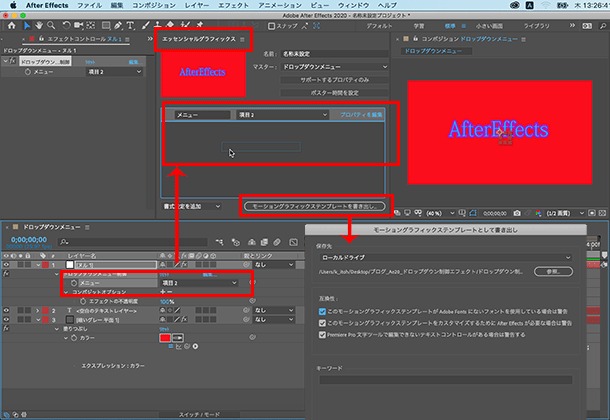Select the Rectangle shape tool
Viewport: 610px width, 420px height.
tap(106, 26)
